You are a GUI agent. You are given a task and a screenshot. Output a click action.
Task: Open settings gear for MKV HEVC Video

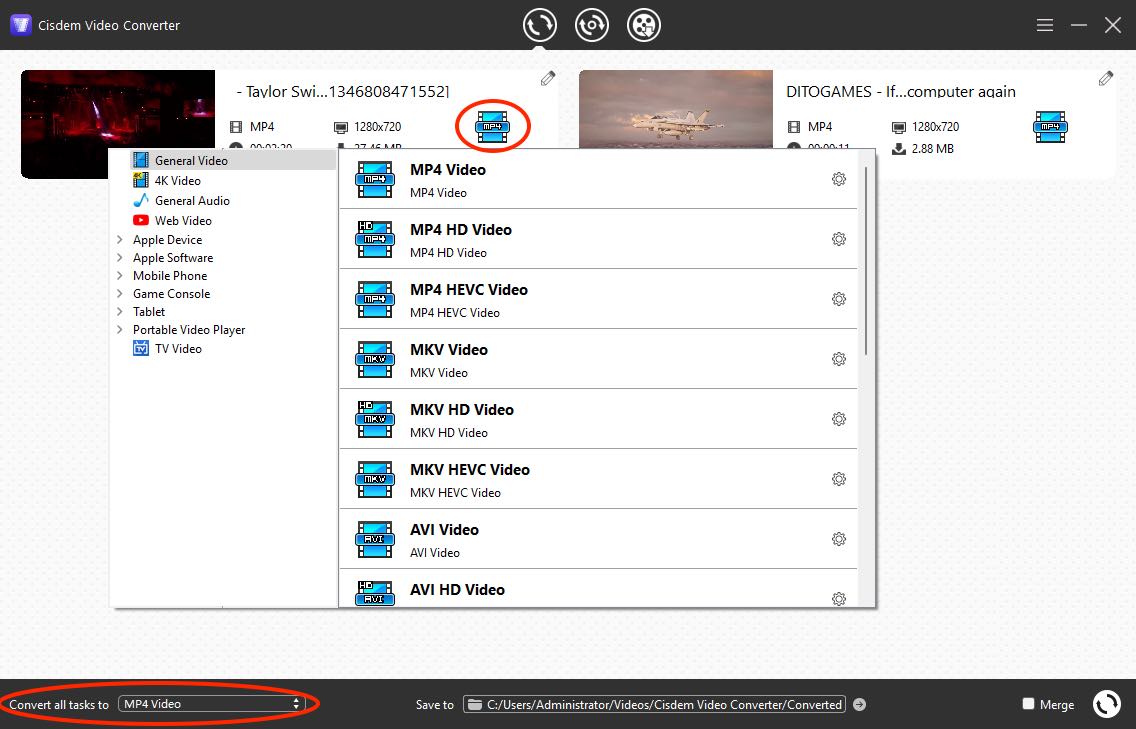839,479
